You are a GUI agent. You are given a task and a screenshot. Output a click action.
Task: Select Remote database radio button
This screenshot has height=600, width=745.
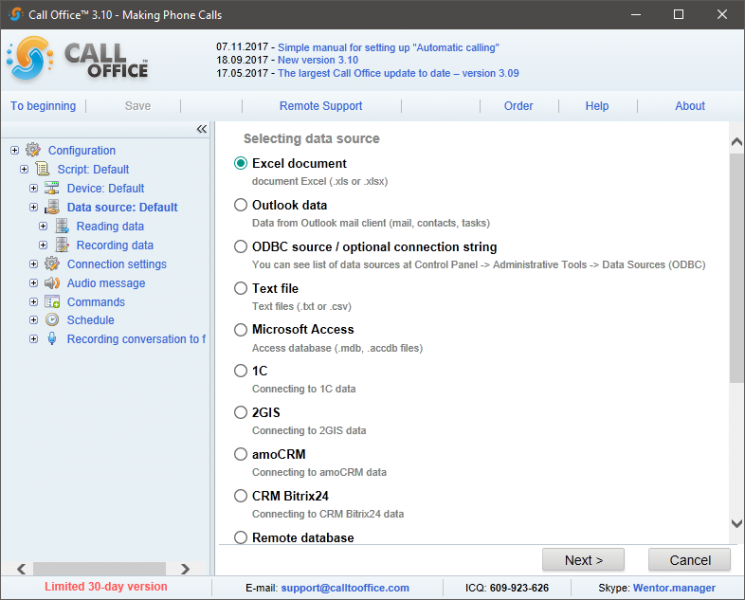click(x=240, y=537)
